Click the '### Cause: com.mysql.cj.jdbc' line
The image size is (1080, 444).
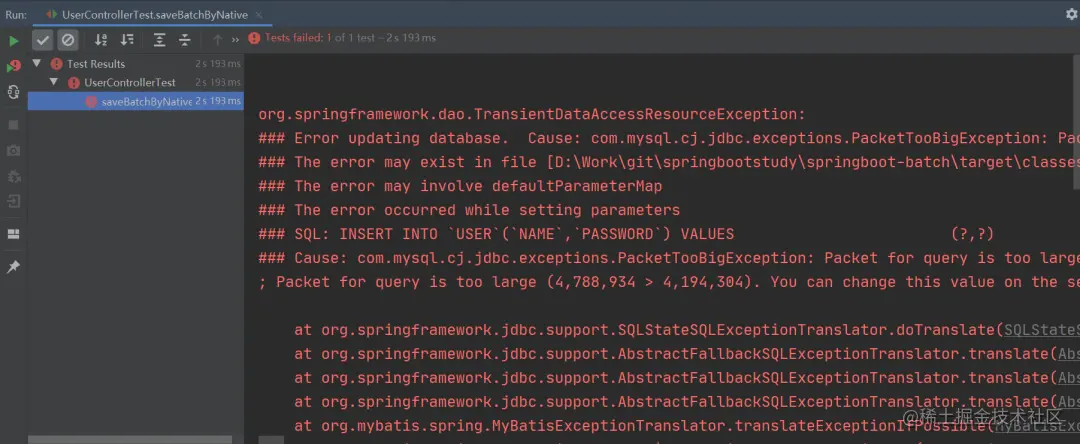[669, 258]
